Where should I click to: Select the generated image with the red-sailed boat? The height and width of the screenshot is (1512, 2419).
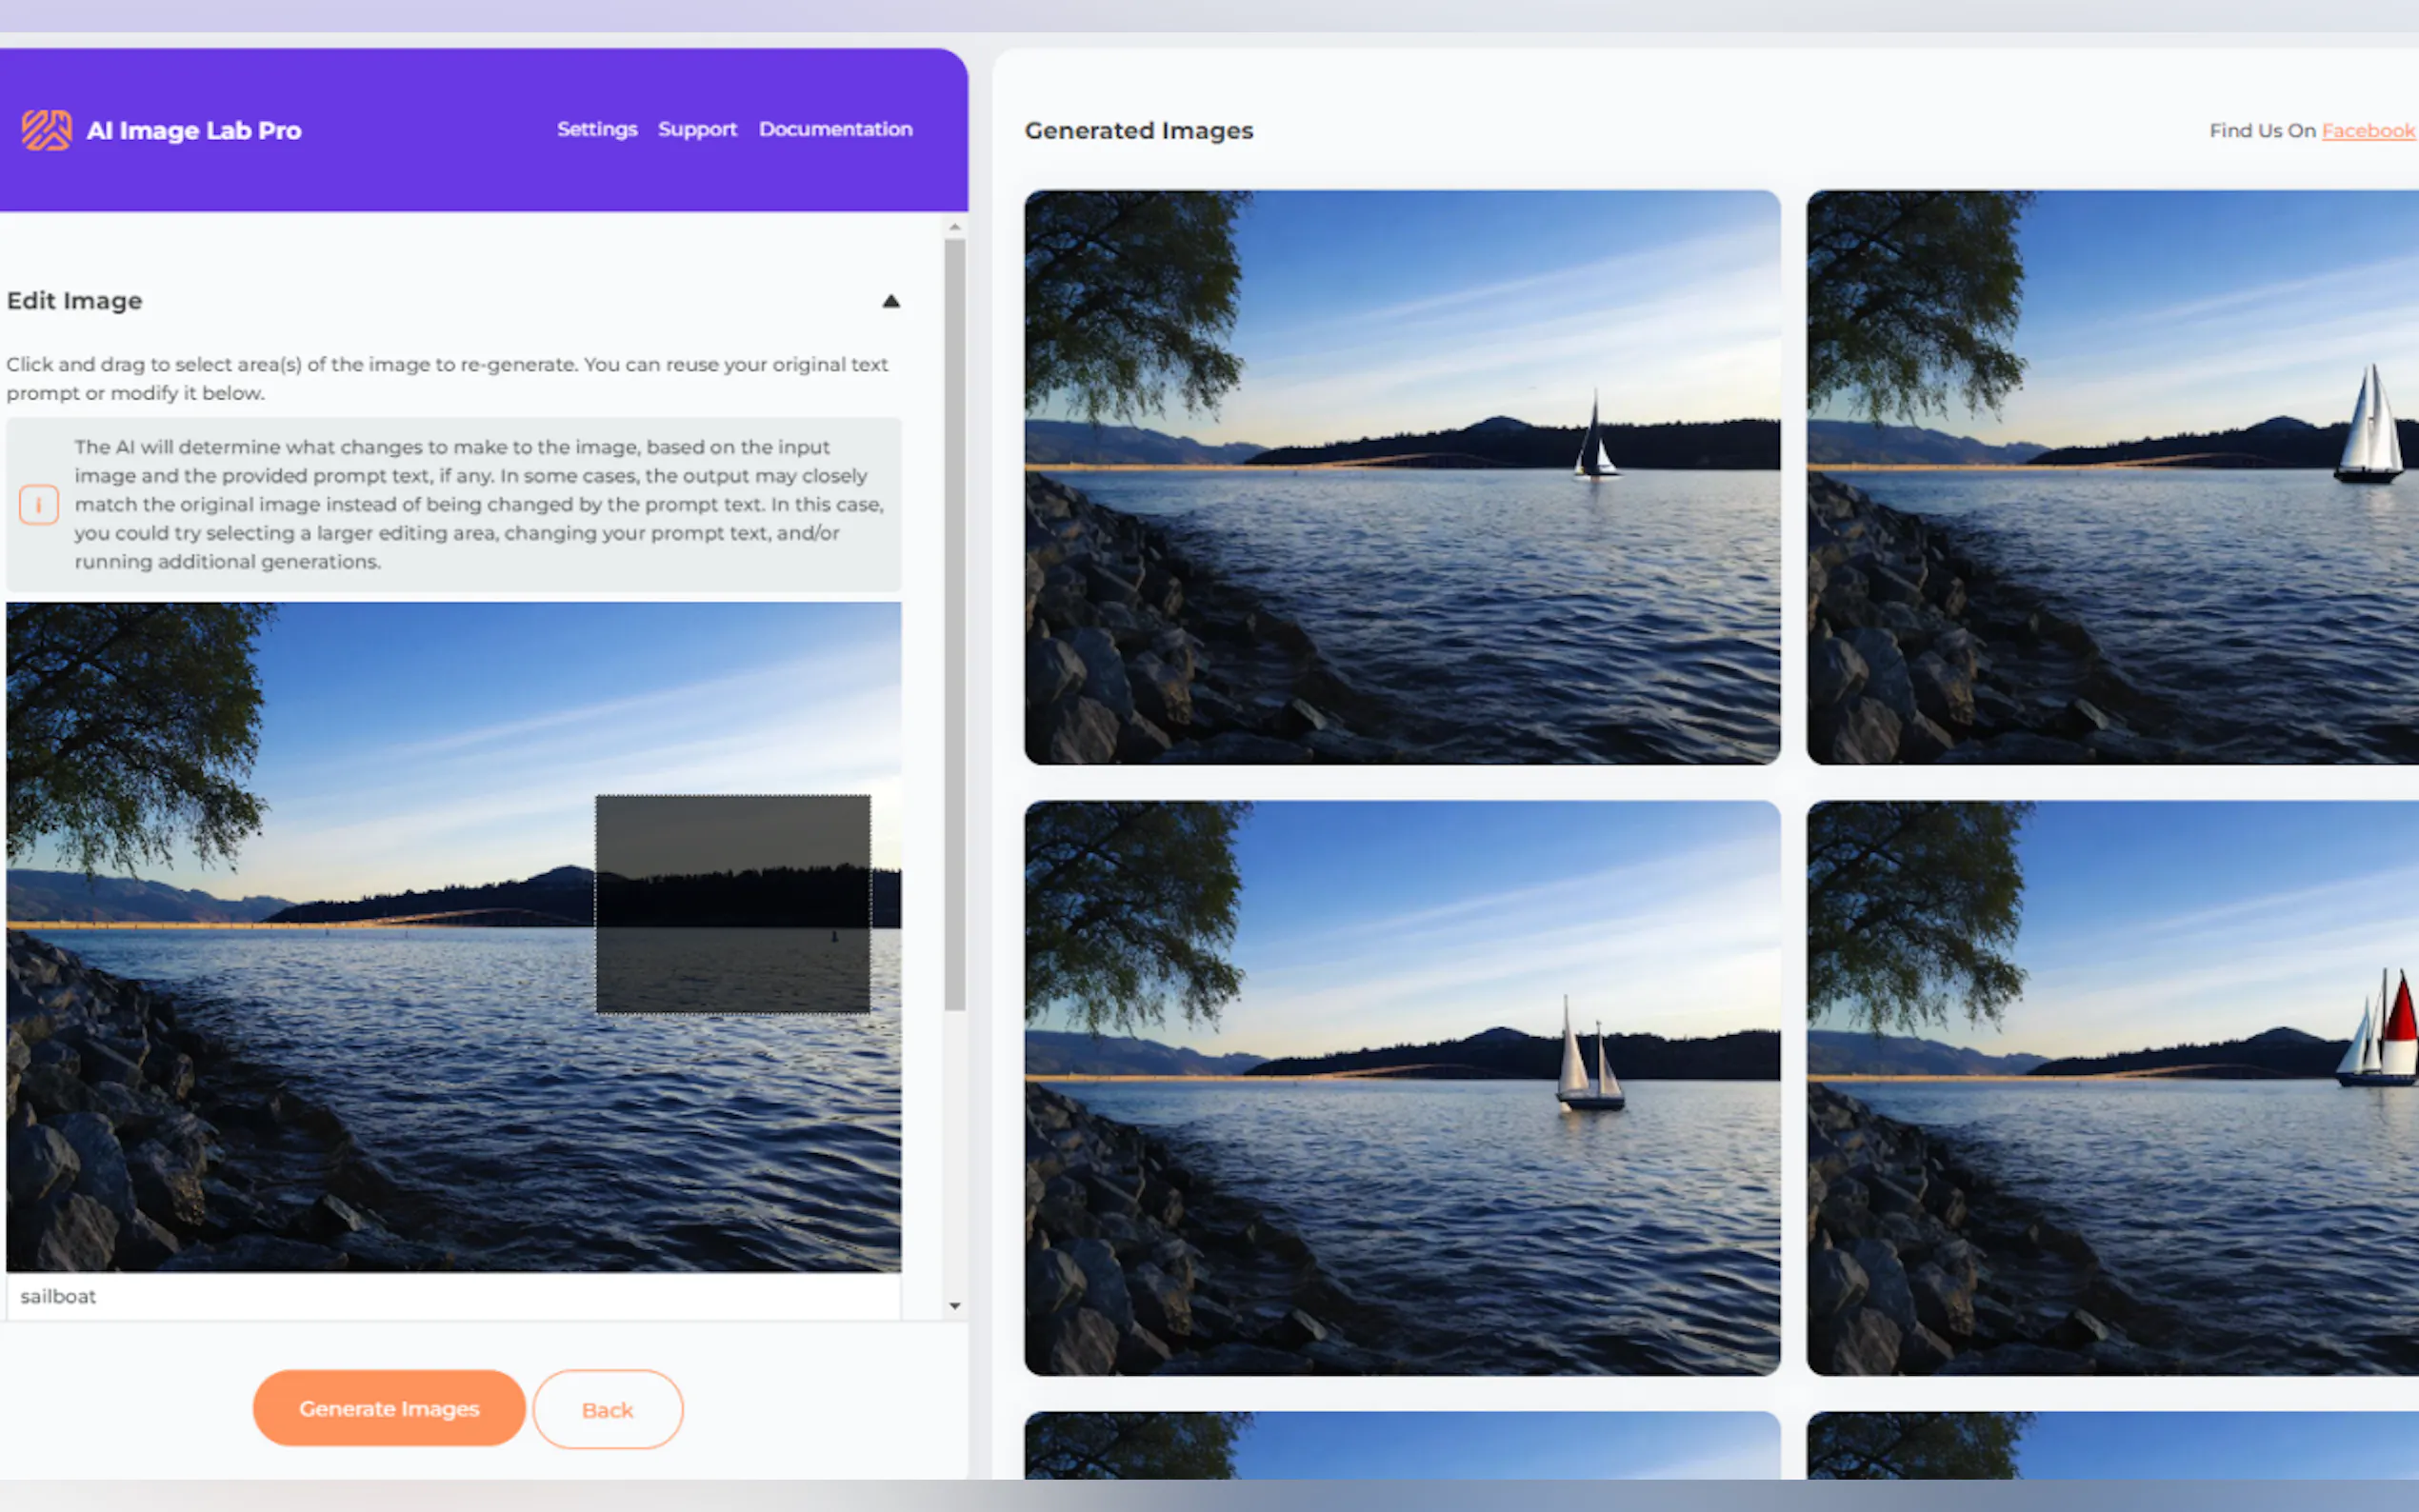click(2112, 1088)
